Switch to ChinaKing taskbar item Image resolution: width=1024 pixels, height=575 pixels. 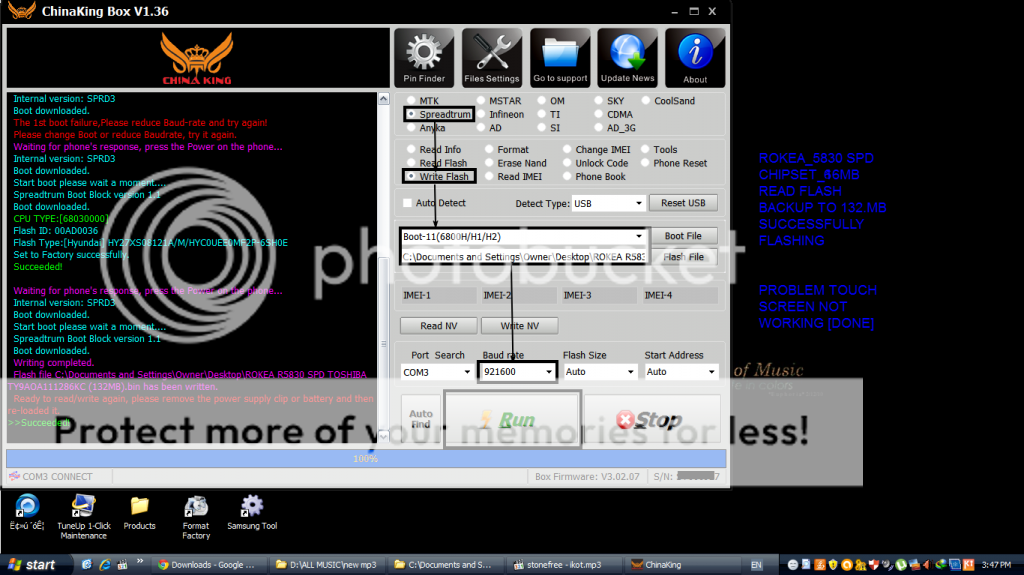(x=682, y=565)
